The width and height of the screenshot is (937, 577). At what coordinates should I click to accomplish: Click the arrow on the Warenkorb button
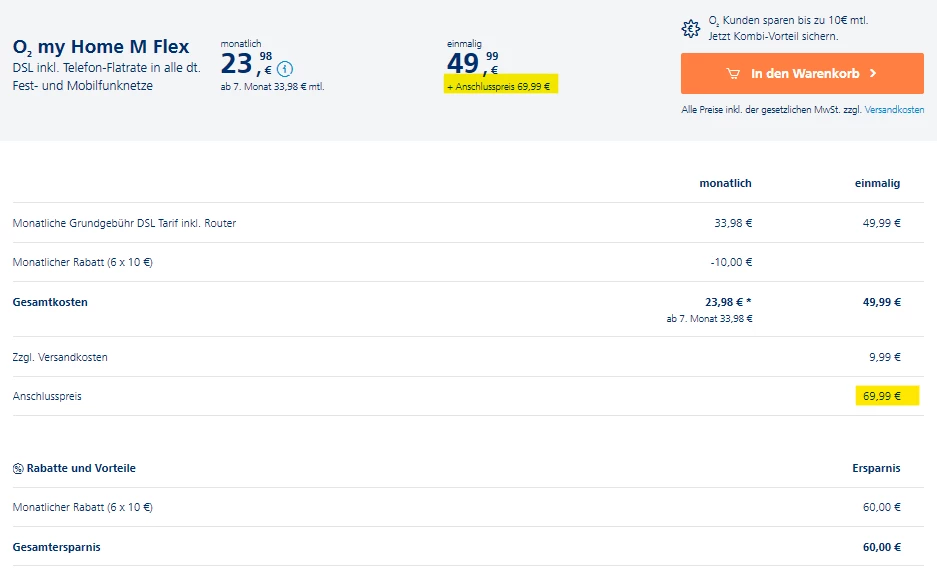click(873, 73)
